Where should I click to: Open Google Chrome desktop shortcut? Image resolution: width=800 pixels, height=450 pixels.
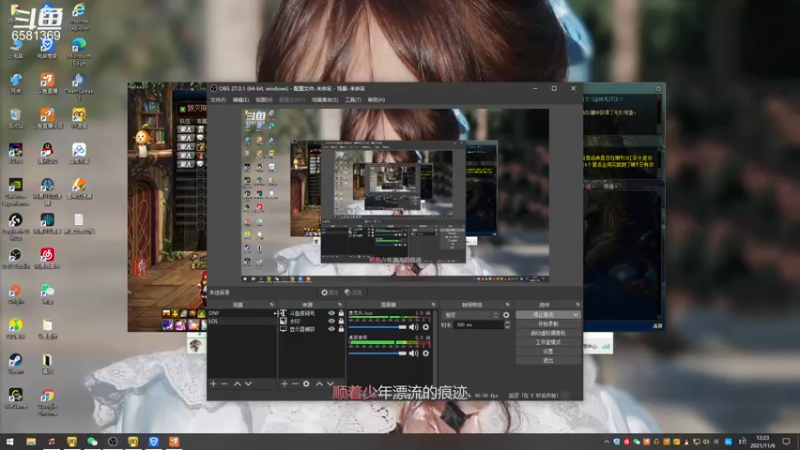tap(47, 401)
